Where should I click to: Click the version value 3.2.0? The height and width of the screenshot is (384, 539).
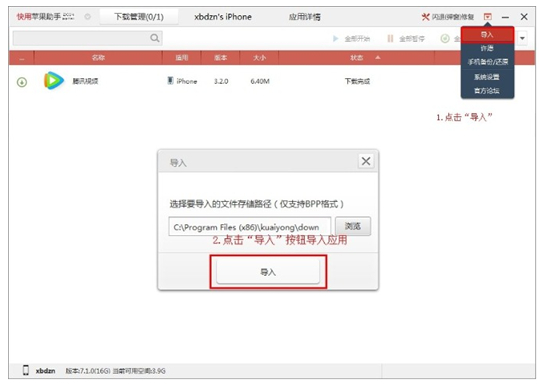[x=221, y=81]
